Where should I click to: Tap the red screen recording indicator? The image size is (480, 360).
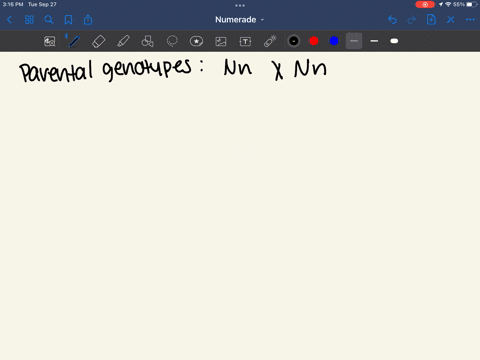(425, 4)
